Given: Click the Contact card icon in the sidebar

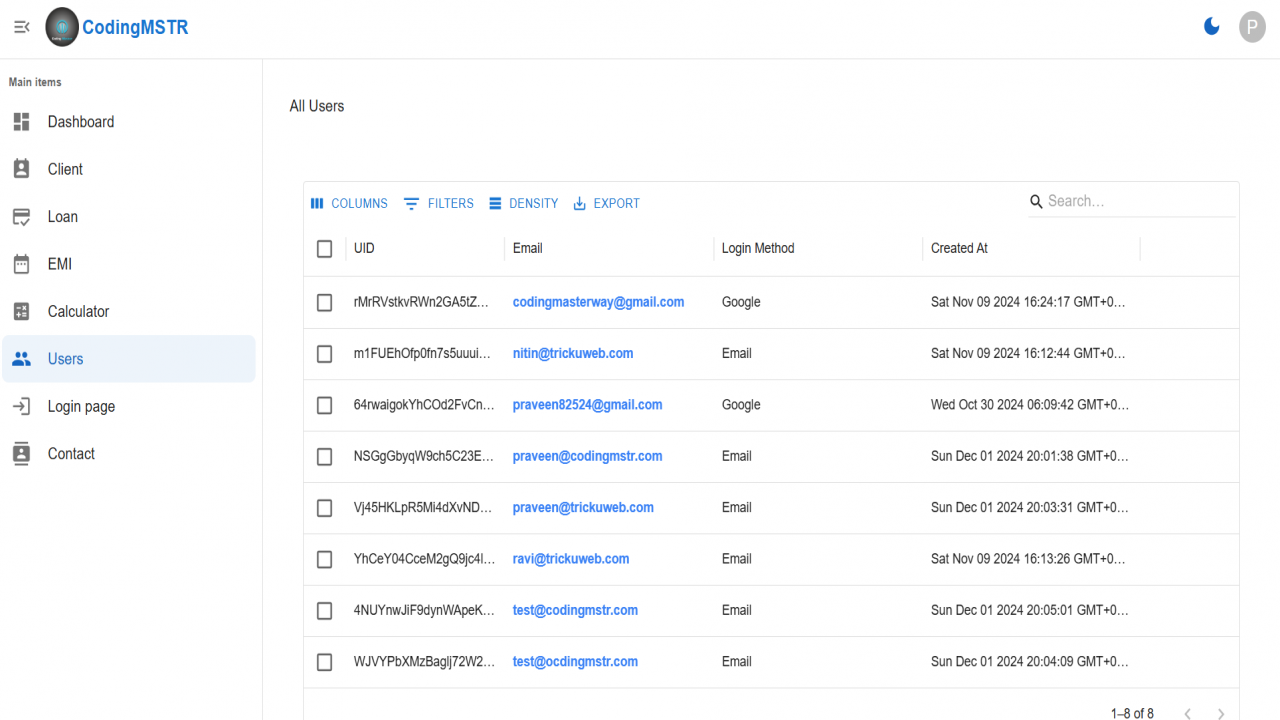Looking at the screenshot, I should (22, 454).
